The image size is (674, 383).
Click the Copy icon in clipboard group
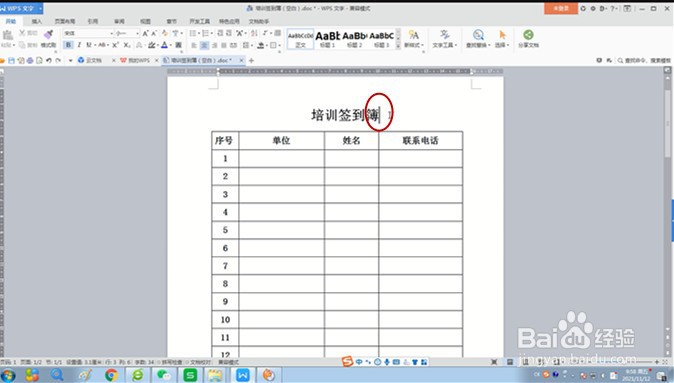[22, 45]
